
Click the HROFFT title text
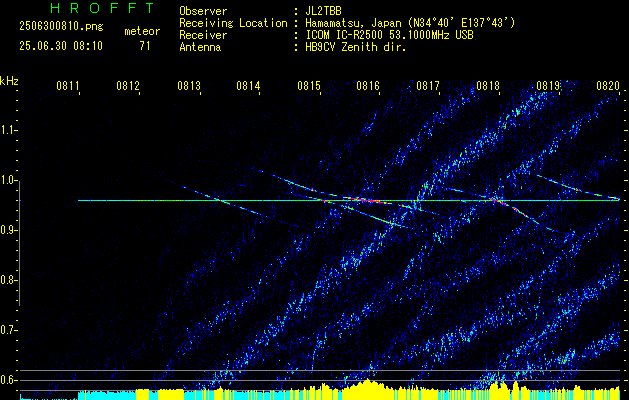103,8
